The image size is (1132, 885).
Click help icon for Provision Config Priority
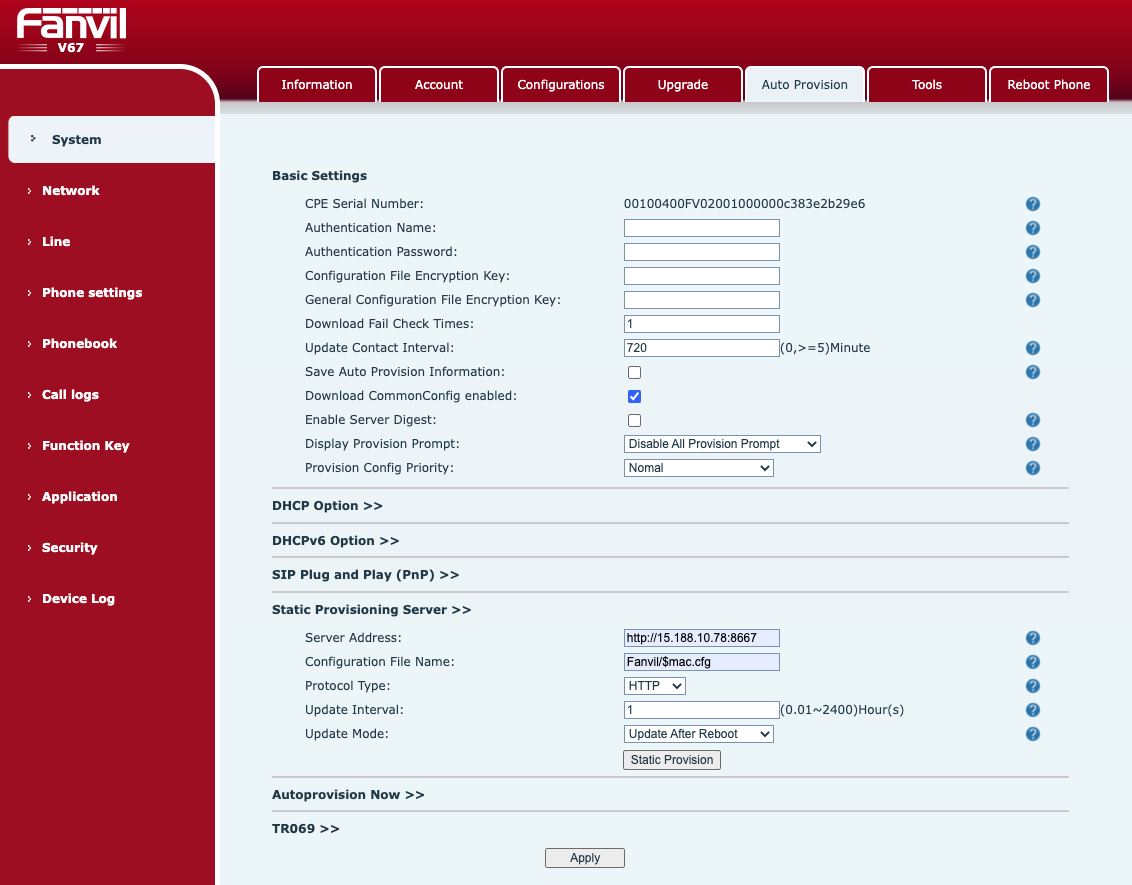pos(1032,468)
